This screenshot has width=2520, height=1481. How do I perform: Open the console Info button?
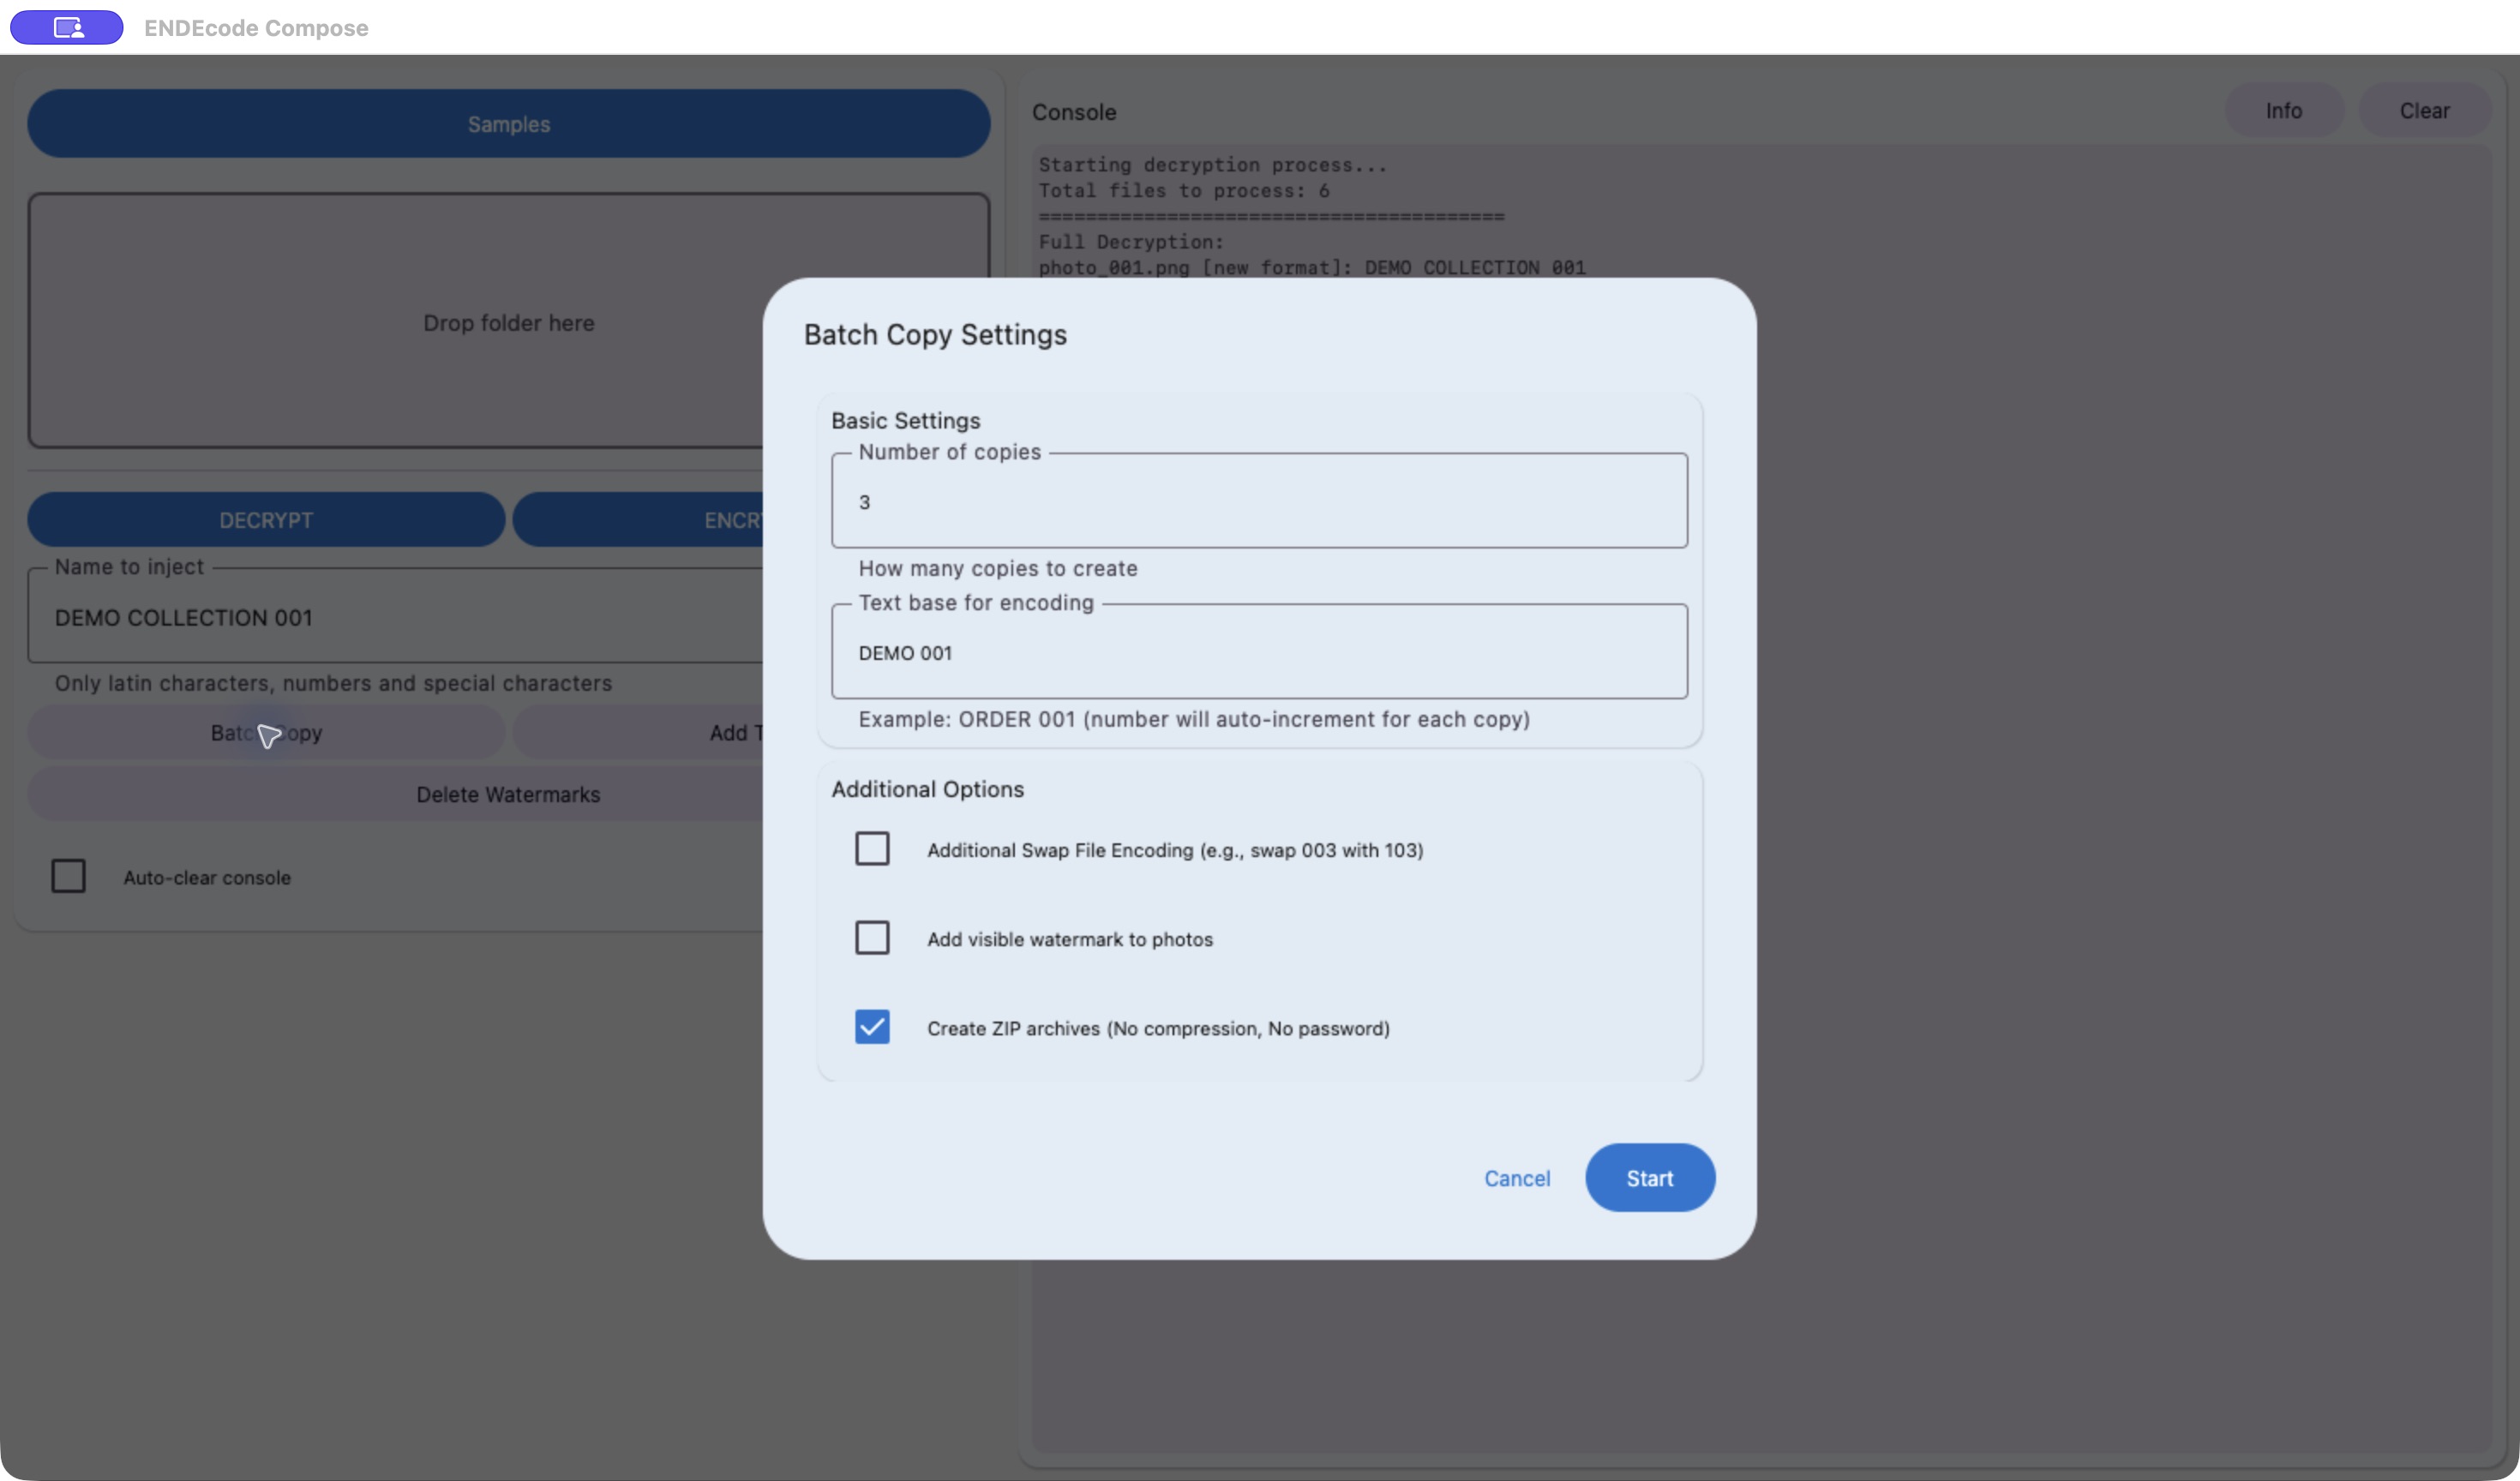pyautogui.click(x=2284, y=110)
